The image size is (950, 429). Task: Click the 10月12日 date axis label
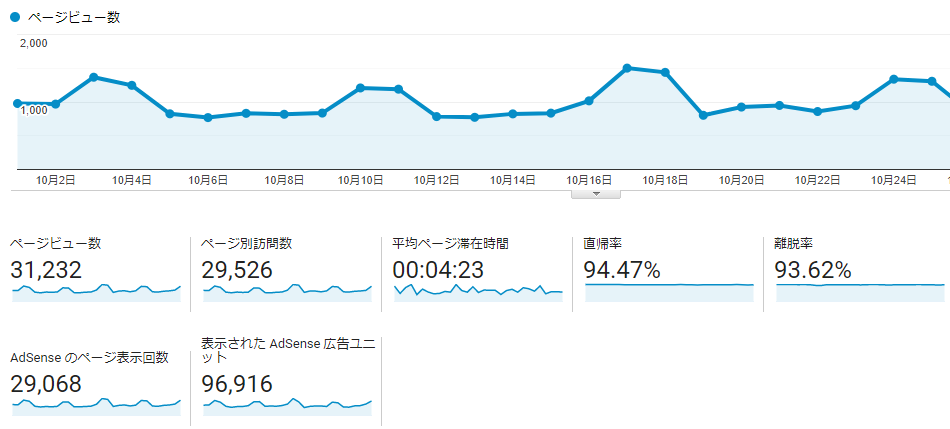click(x=436, y=180)
